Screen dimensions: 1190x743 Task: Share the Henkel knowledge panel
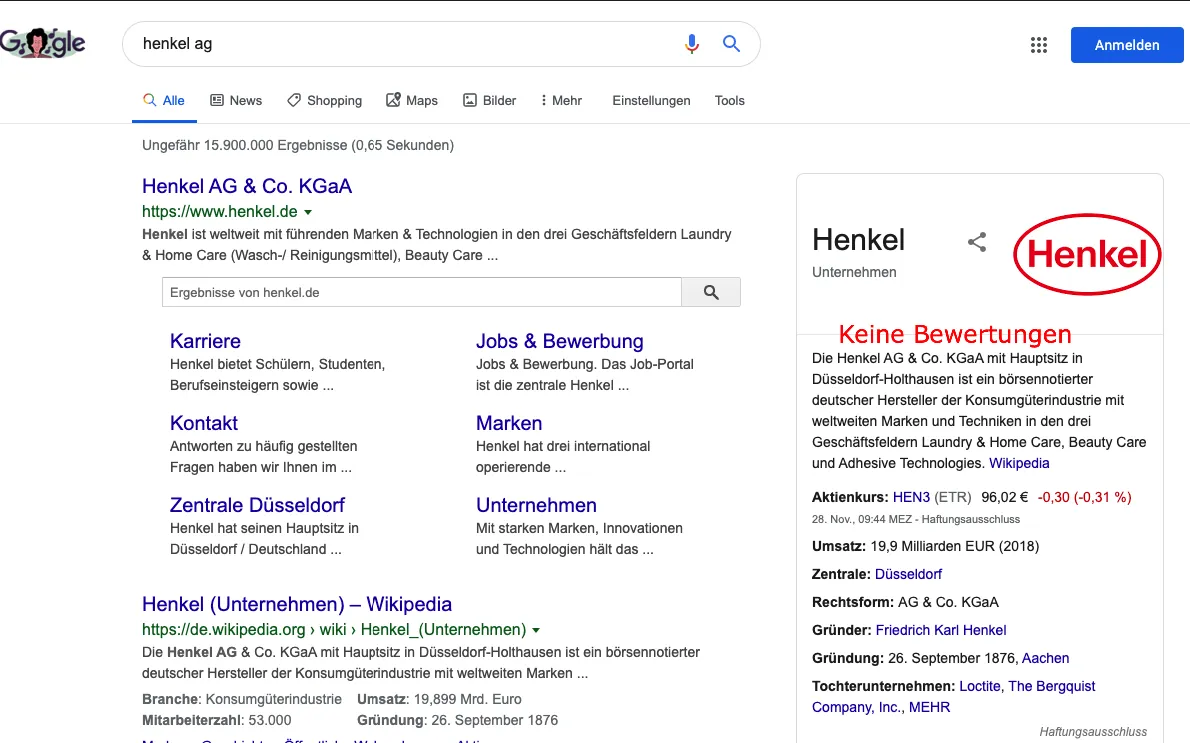pyautogui.click(x=977, y=242)
